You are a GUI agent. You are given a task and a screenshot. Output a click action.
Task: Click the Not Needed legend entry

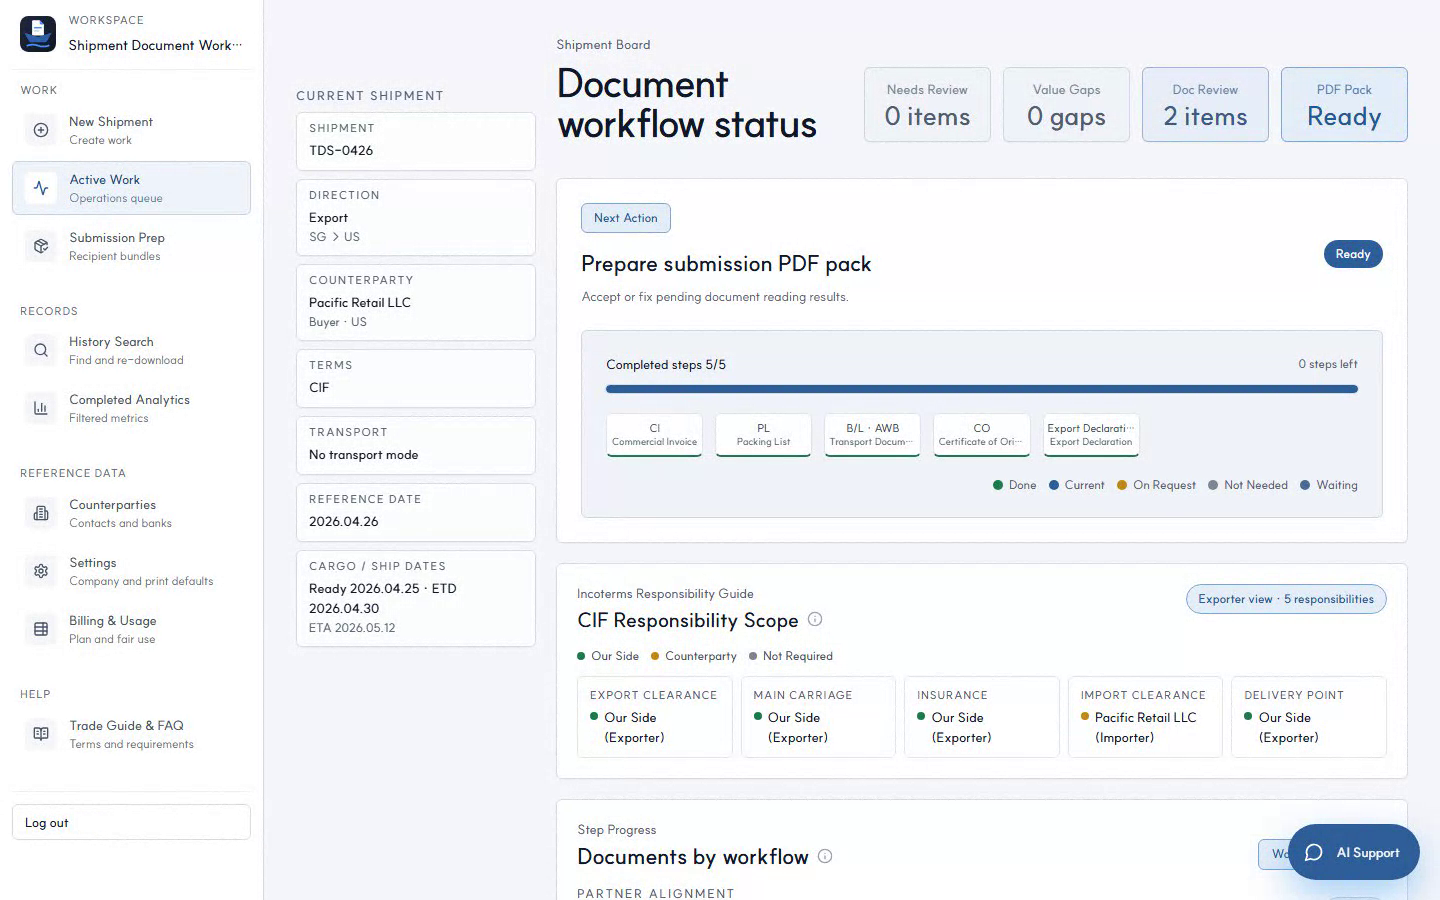point(1248,485)
